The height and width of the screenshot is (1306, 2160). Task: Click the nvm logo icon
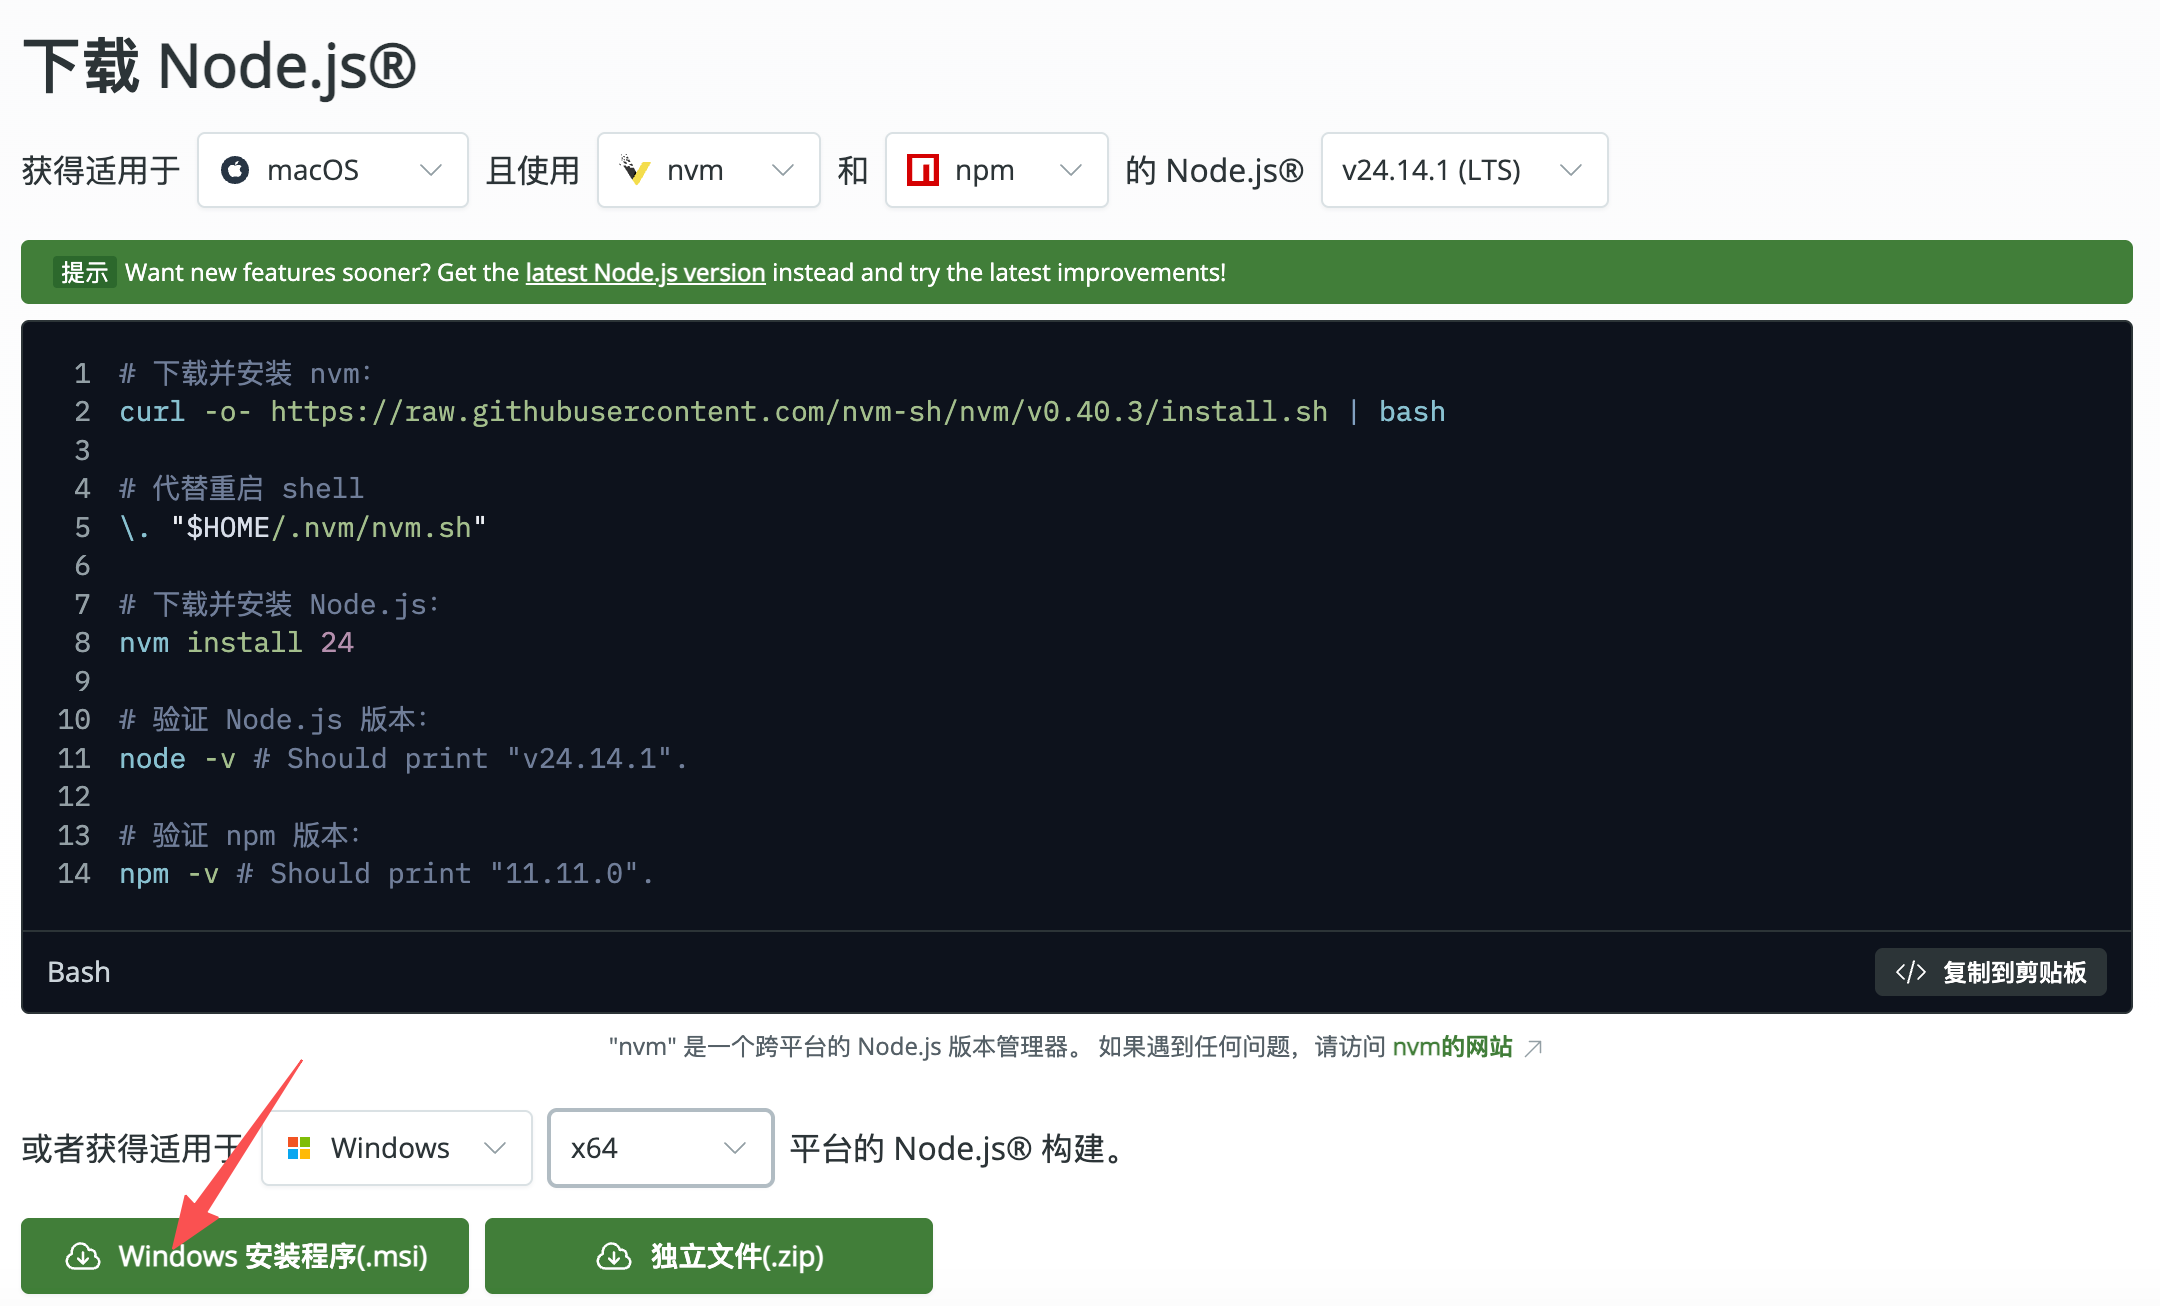[x=636, y=170]
